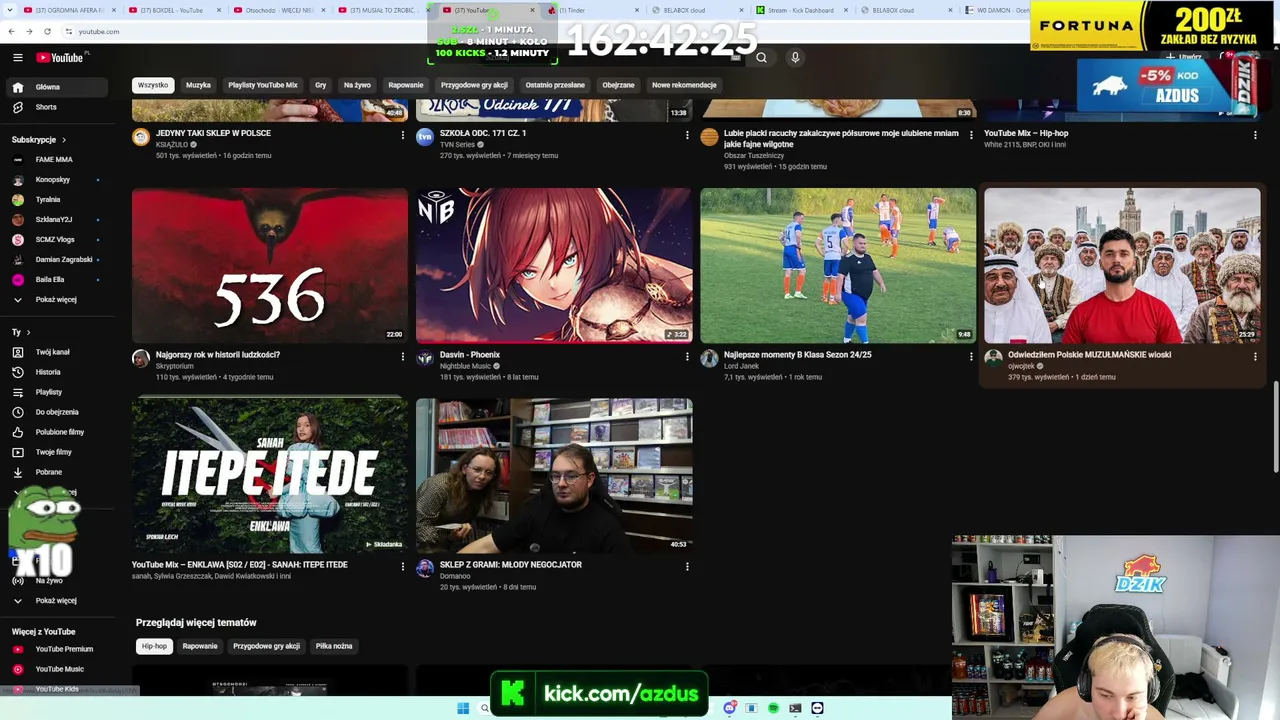Image resolution: width=1280 pixels, height=720 pixels.
Task: Play the 536 Najgorszy rok video thumbnail
Action: coord(270,265)
